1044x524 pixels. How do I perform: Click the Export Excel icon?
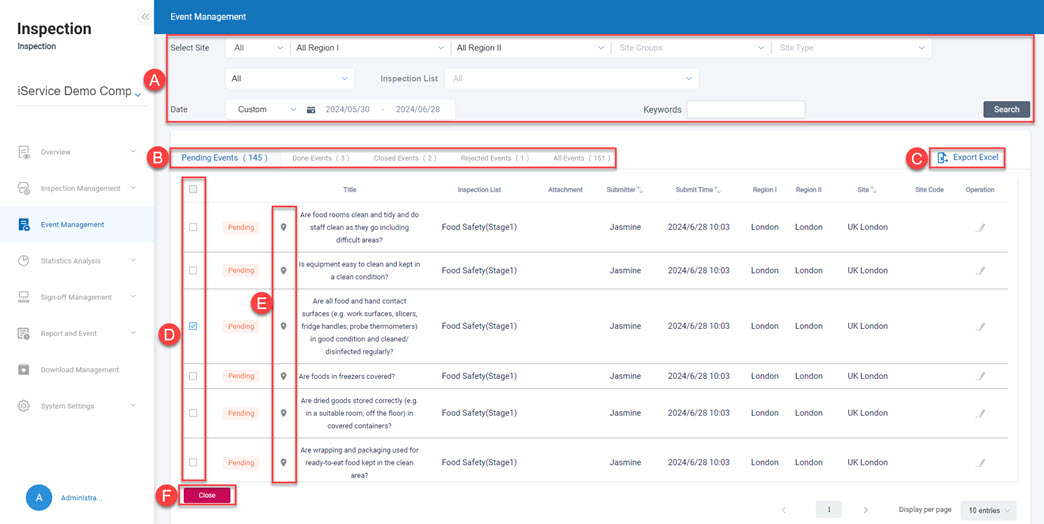point(942,158)
